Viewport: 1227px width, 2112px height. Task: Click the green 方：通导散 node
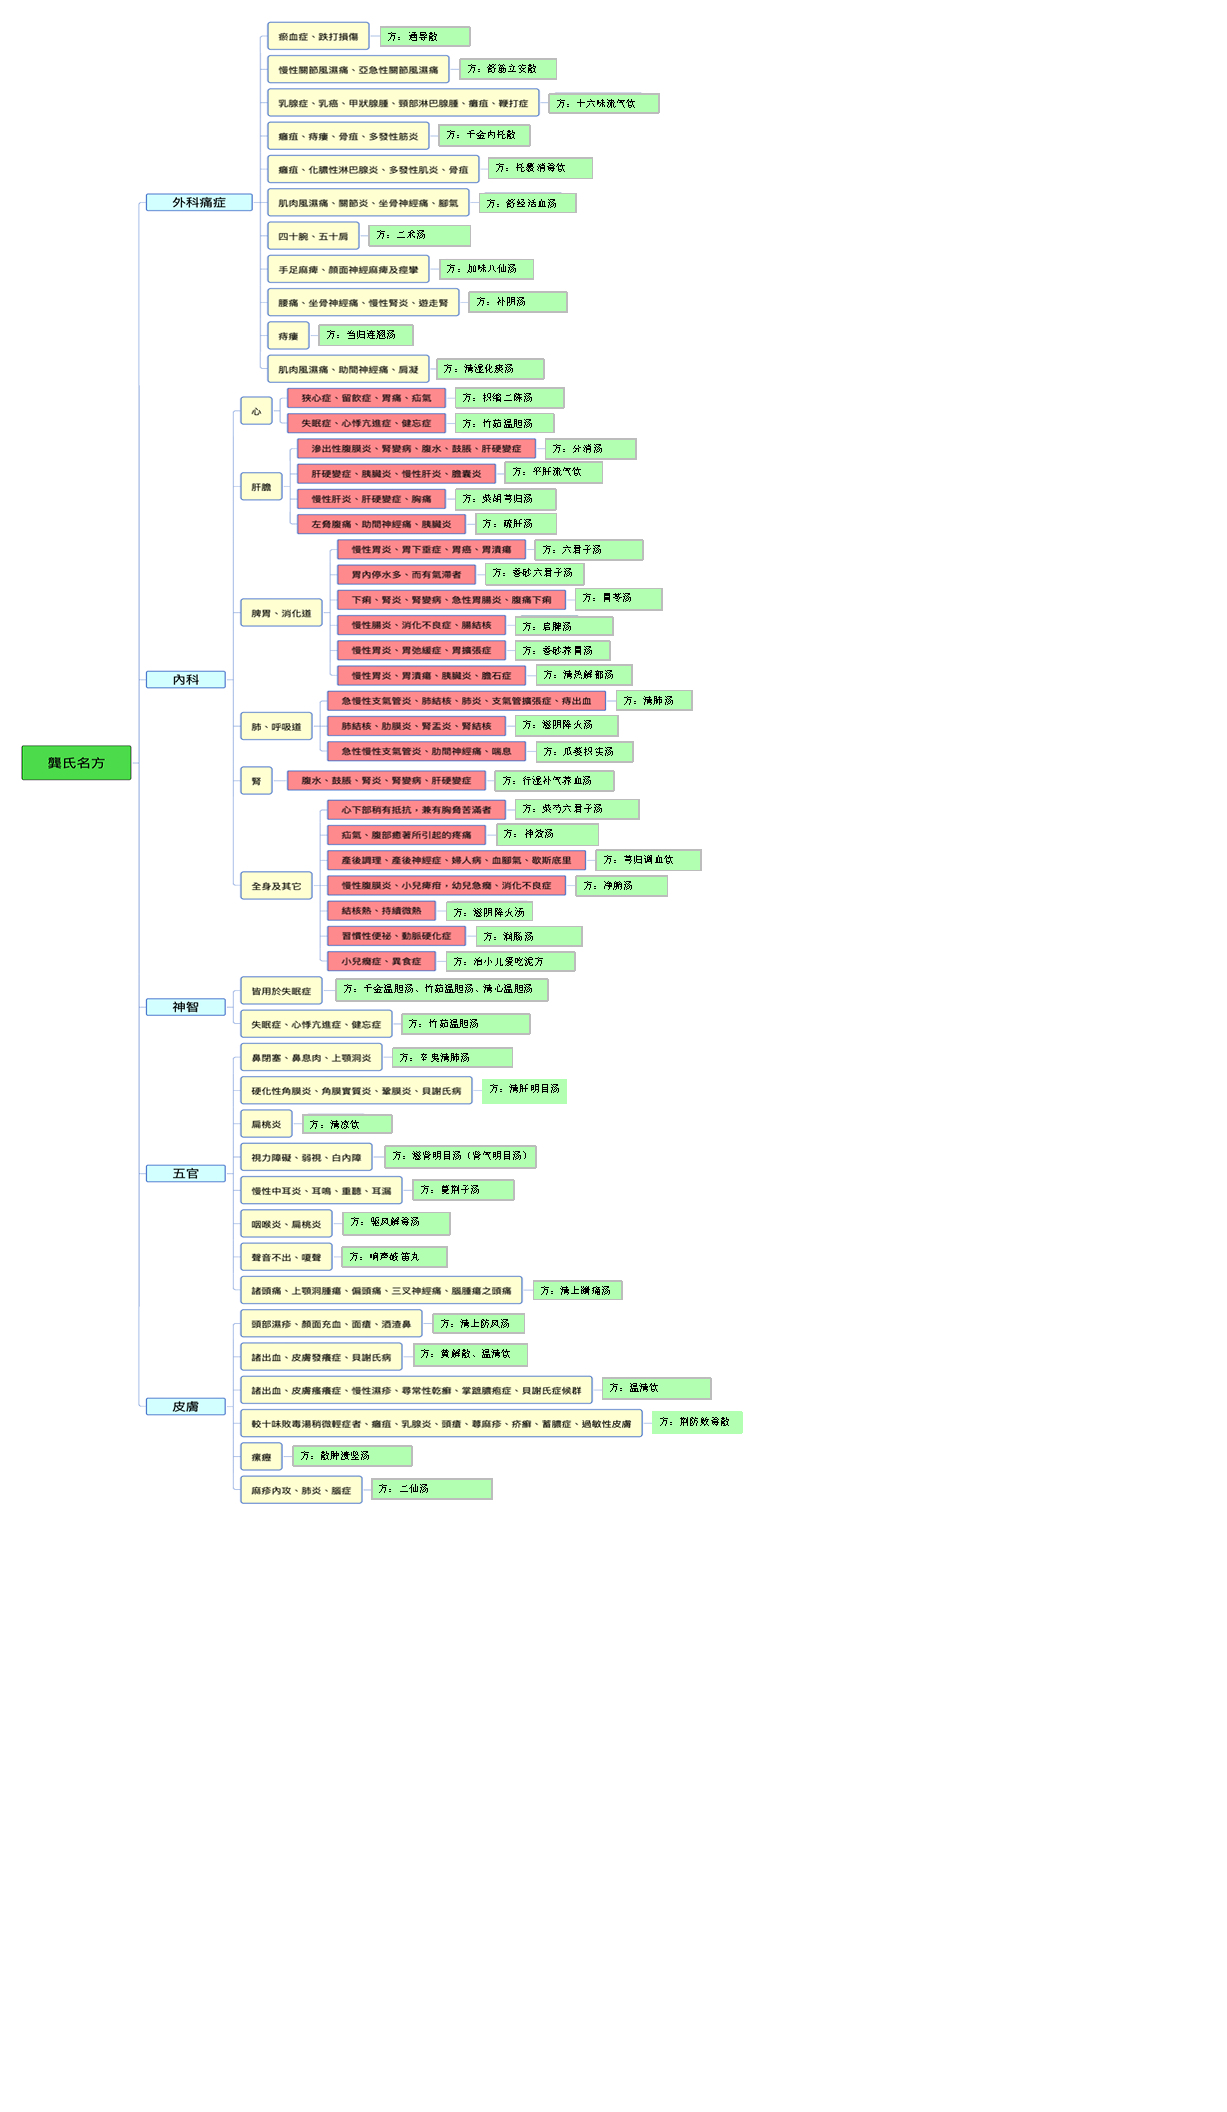click(425, 37)
